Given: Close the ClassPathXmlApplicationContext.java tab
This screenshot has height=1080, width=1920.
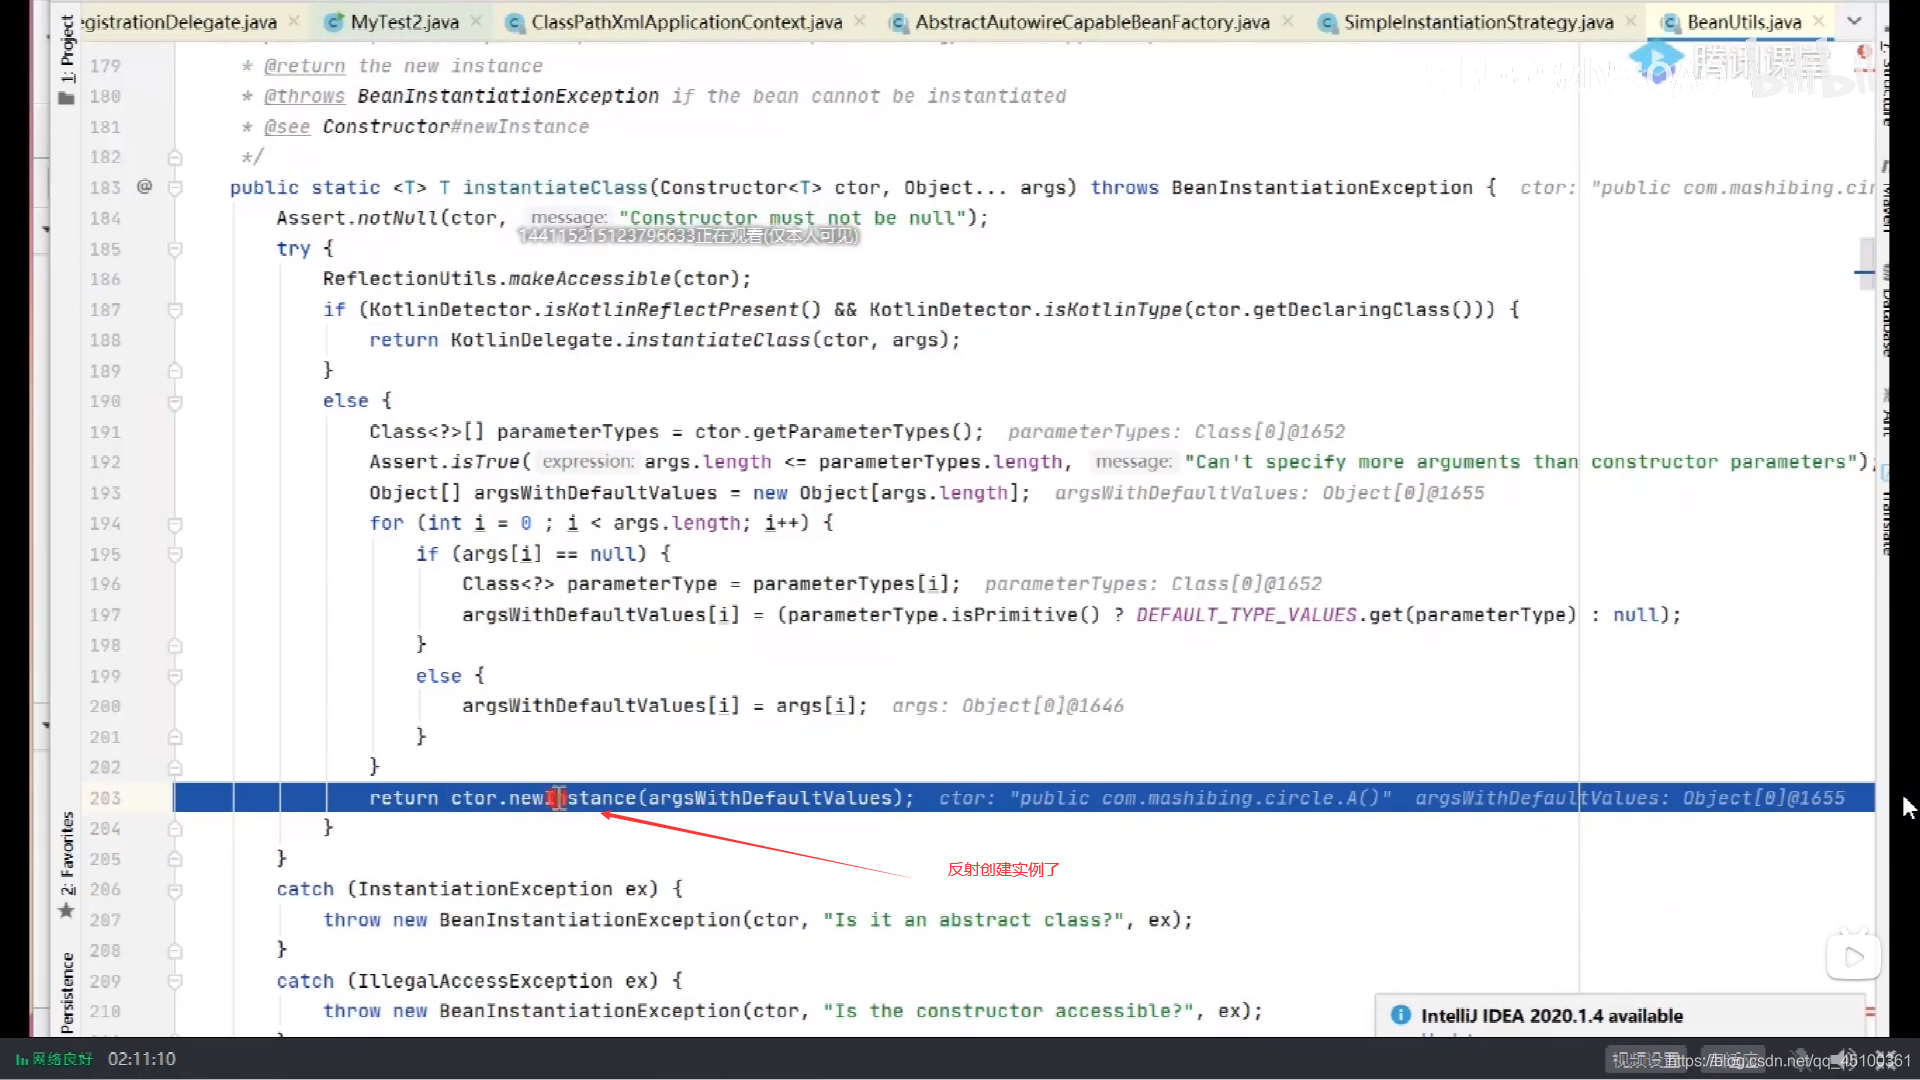Looking at the screenshot, I should 860,21.
